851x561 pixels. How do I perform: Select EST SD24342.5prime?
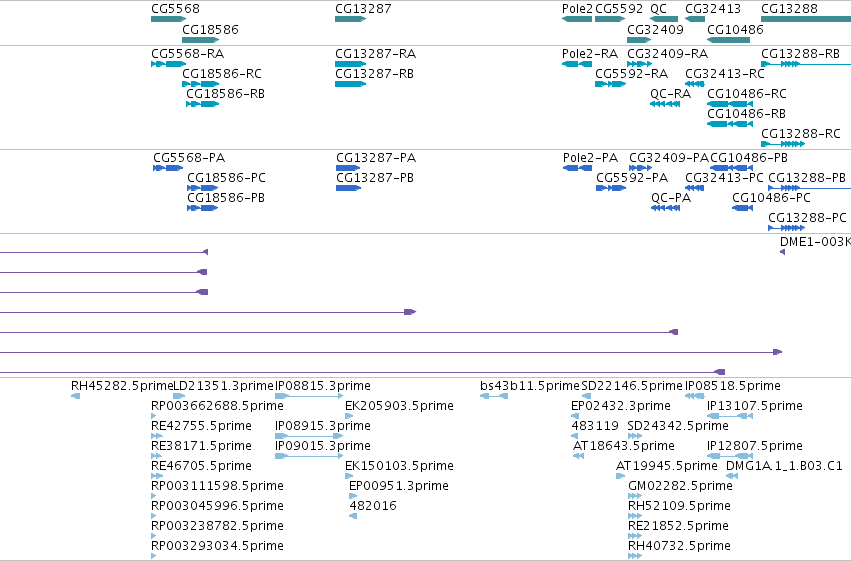pyautogui.click(x=635, y=436)
